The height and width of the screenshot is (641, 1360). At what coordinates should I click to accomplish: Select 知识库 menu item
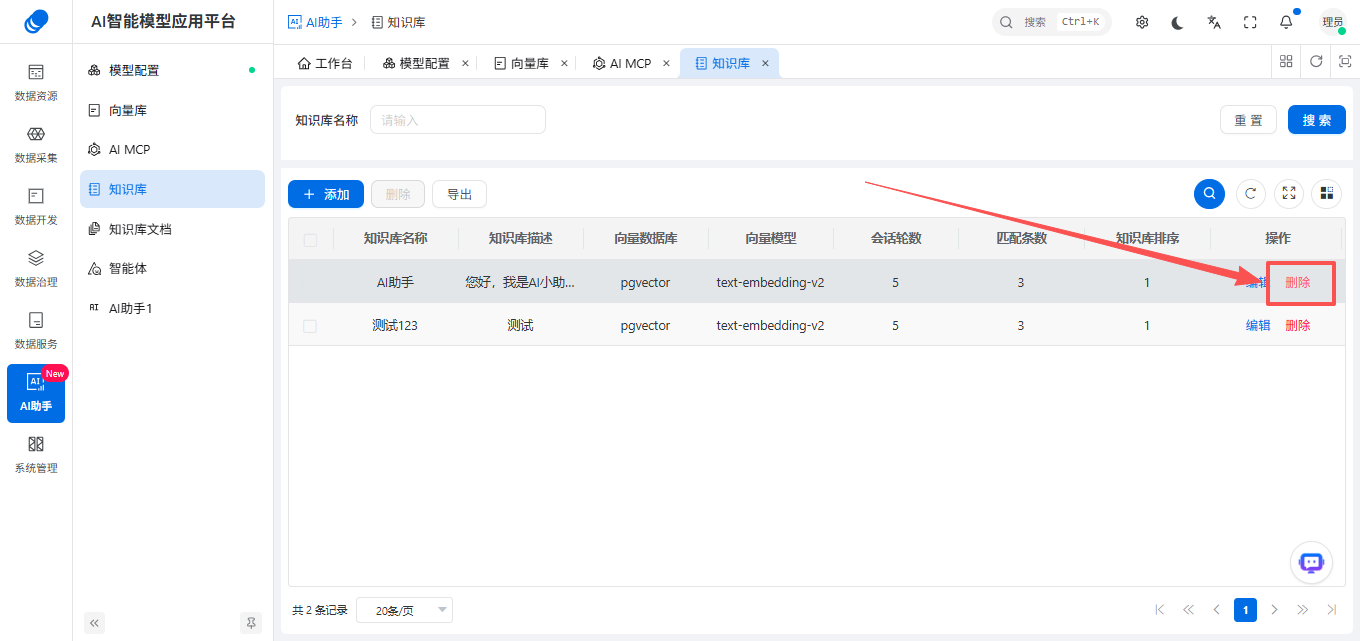(172, 189)
